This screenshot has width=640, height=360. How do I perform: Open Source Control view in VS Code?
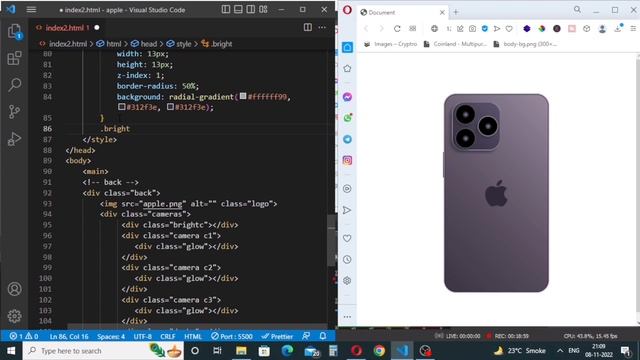(14, 111)
